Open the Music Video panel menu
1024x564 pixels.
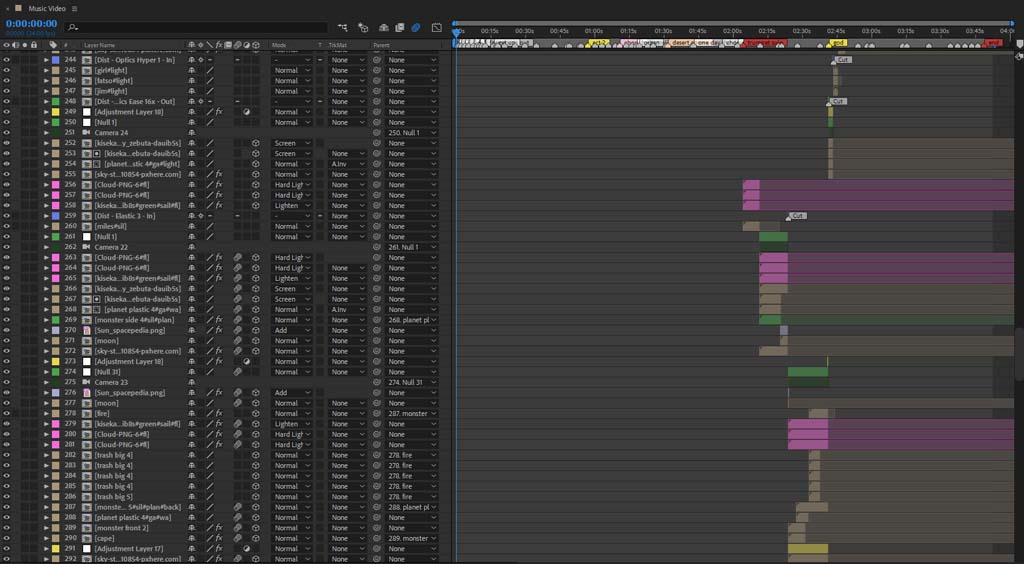(74, 8)
